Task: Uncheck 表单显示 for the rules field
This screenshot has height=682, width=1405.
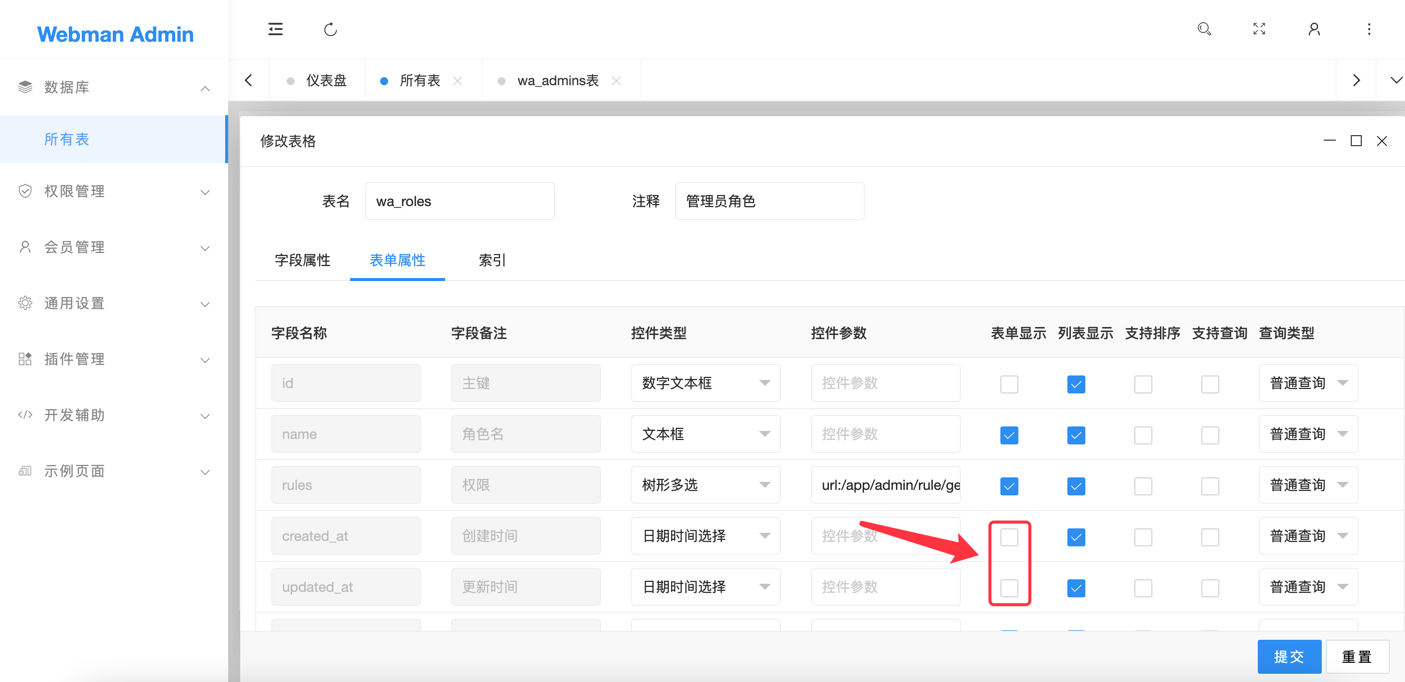Action: pyautogui.click(x=1009, y=486)
